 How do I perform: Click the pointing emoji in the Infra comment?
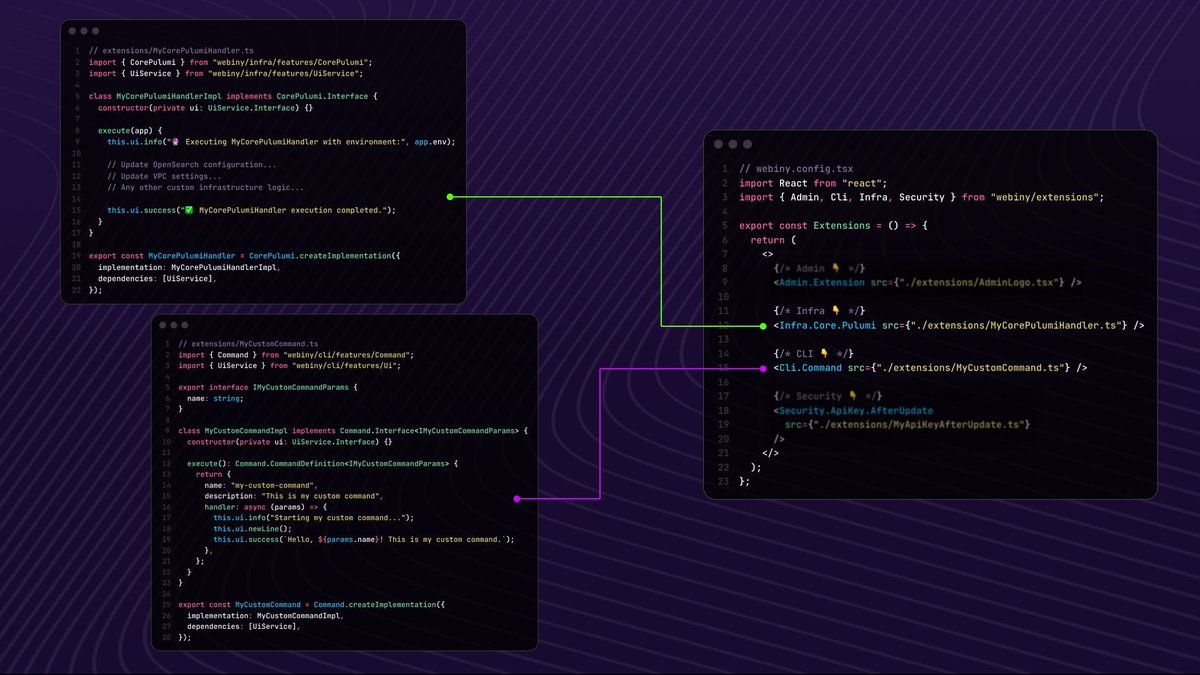(838, 311)
